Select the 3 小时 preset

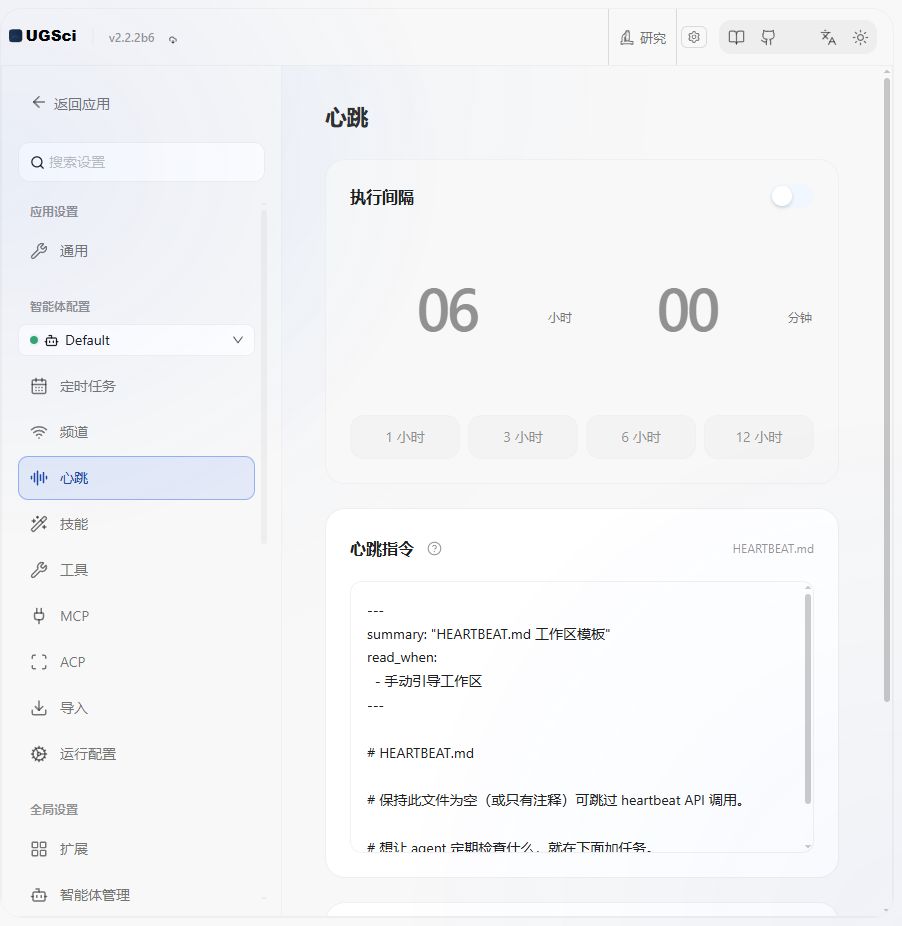pyautogui.click(x=523, y=437)
